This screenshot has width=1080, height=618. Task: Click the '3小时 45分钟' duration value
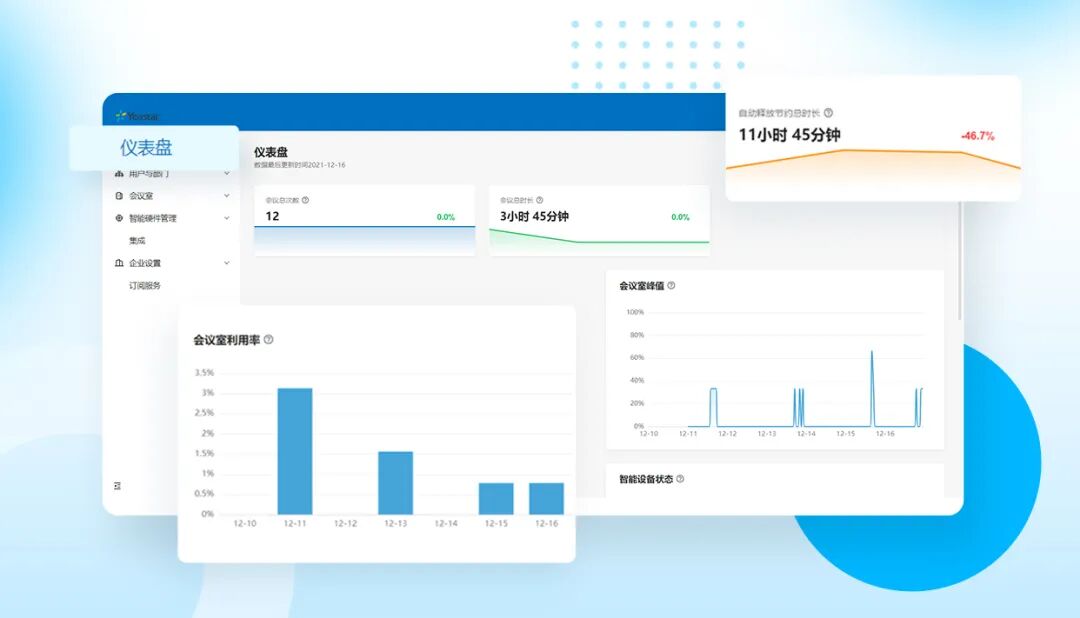(534, 216)
